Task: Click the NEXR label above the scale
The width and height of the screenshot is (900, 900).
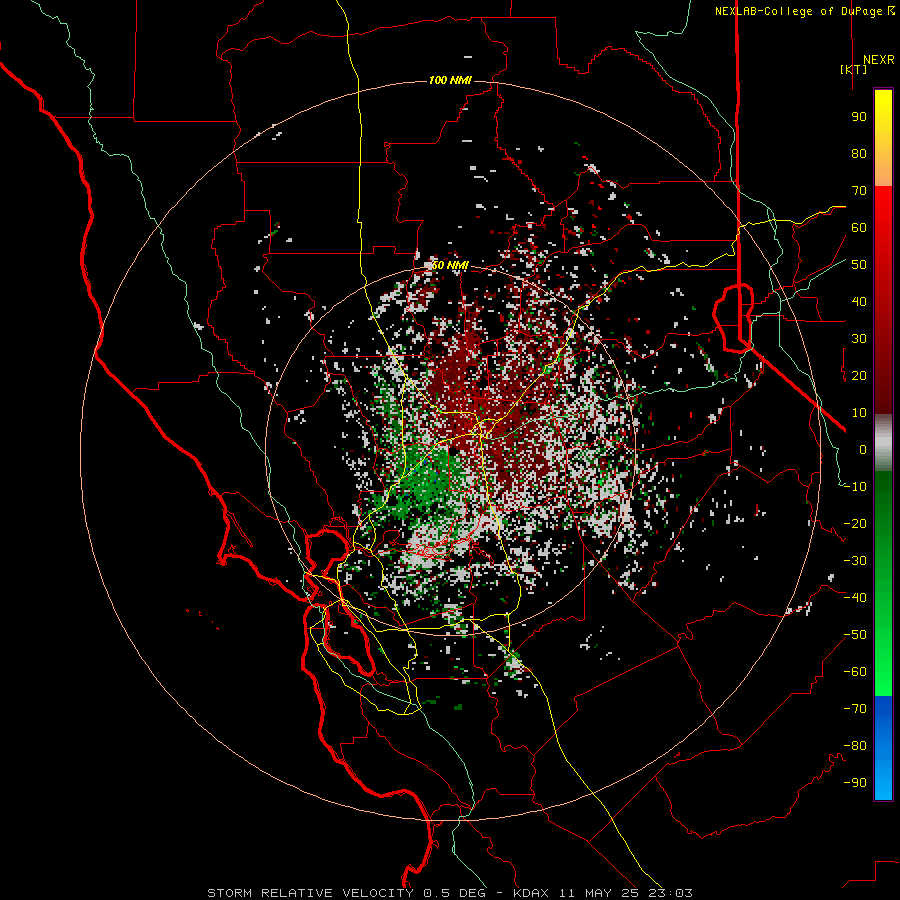Action: tap(879, 60)
